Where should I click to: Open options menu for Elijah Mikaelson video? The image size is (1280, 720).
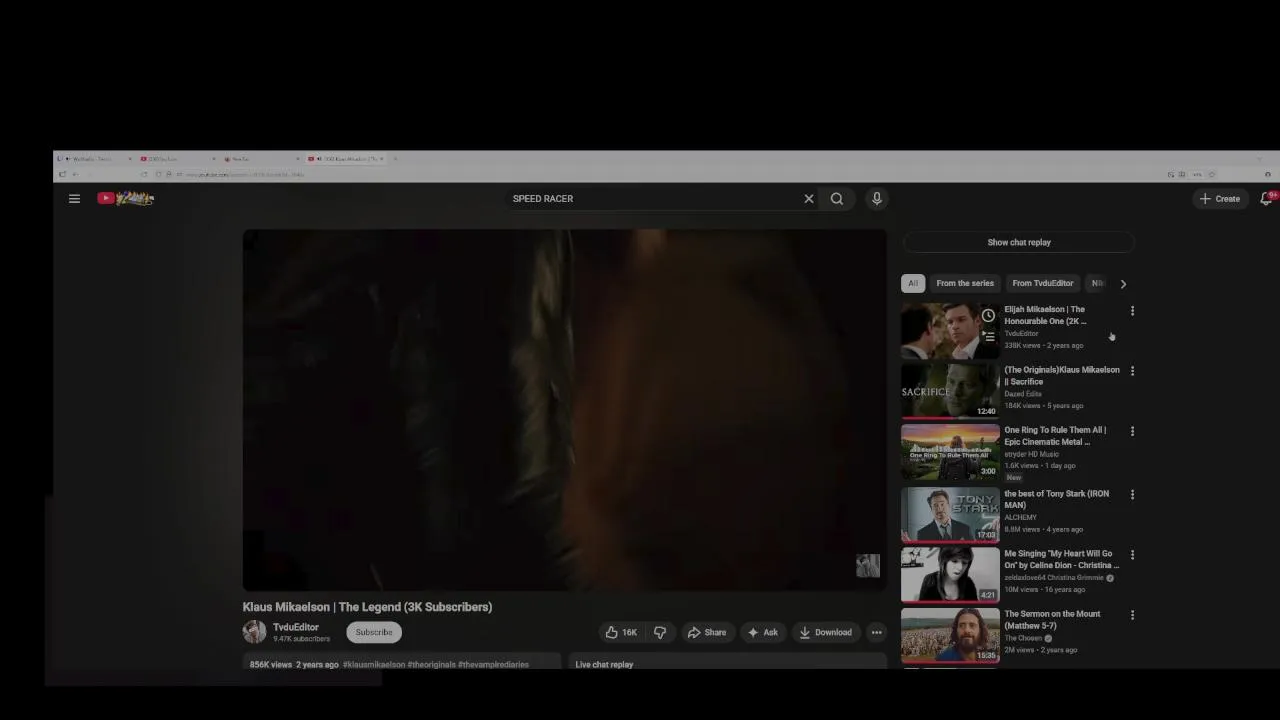(1132, 311)
